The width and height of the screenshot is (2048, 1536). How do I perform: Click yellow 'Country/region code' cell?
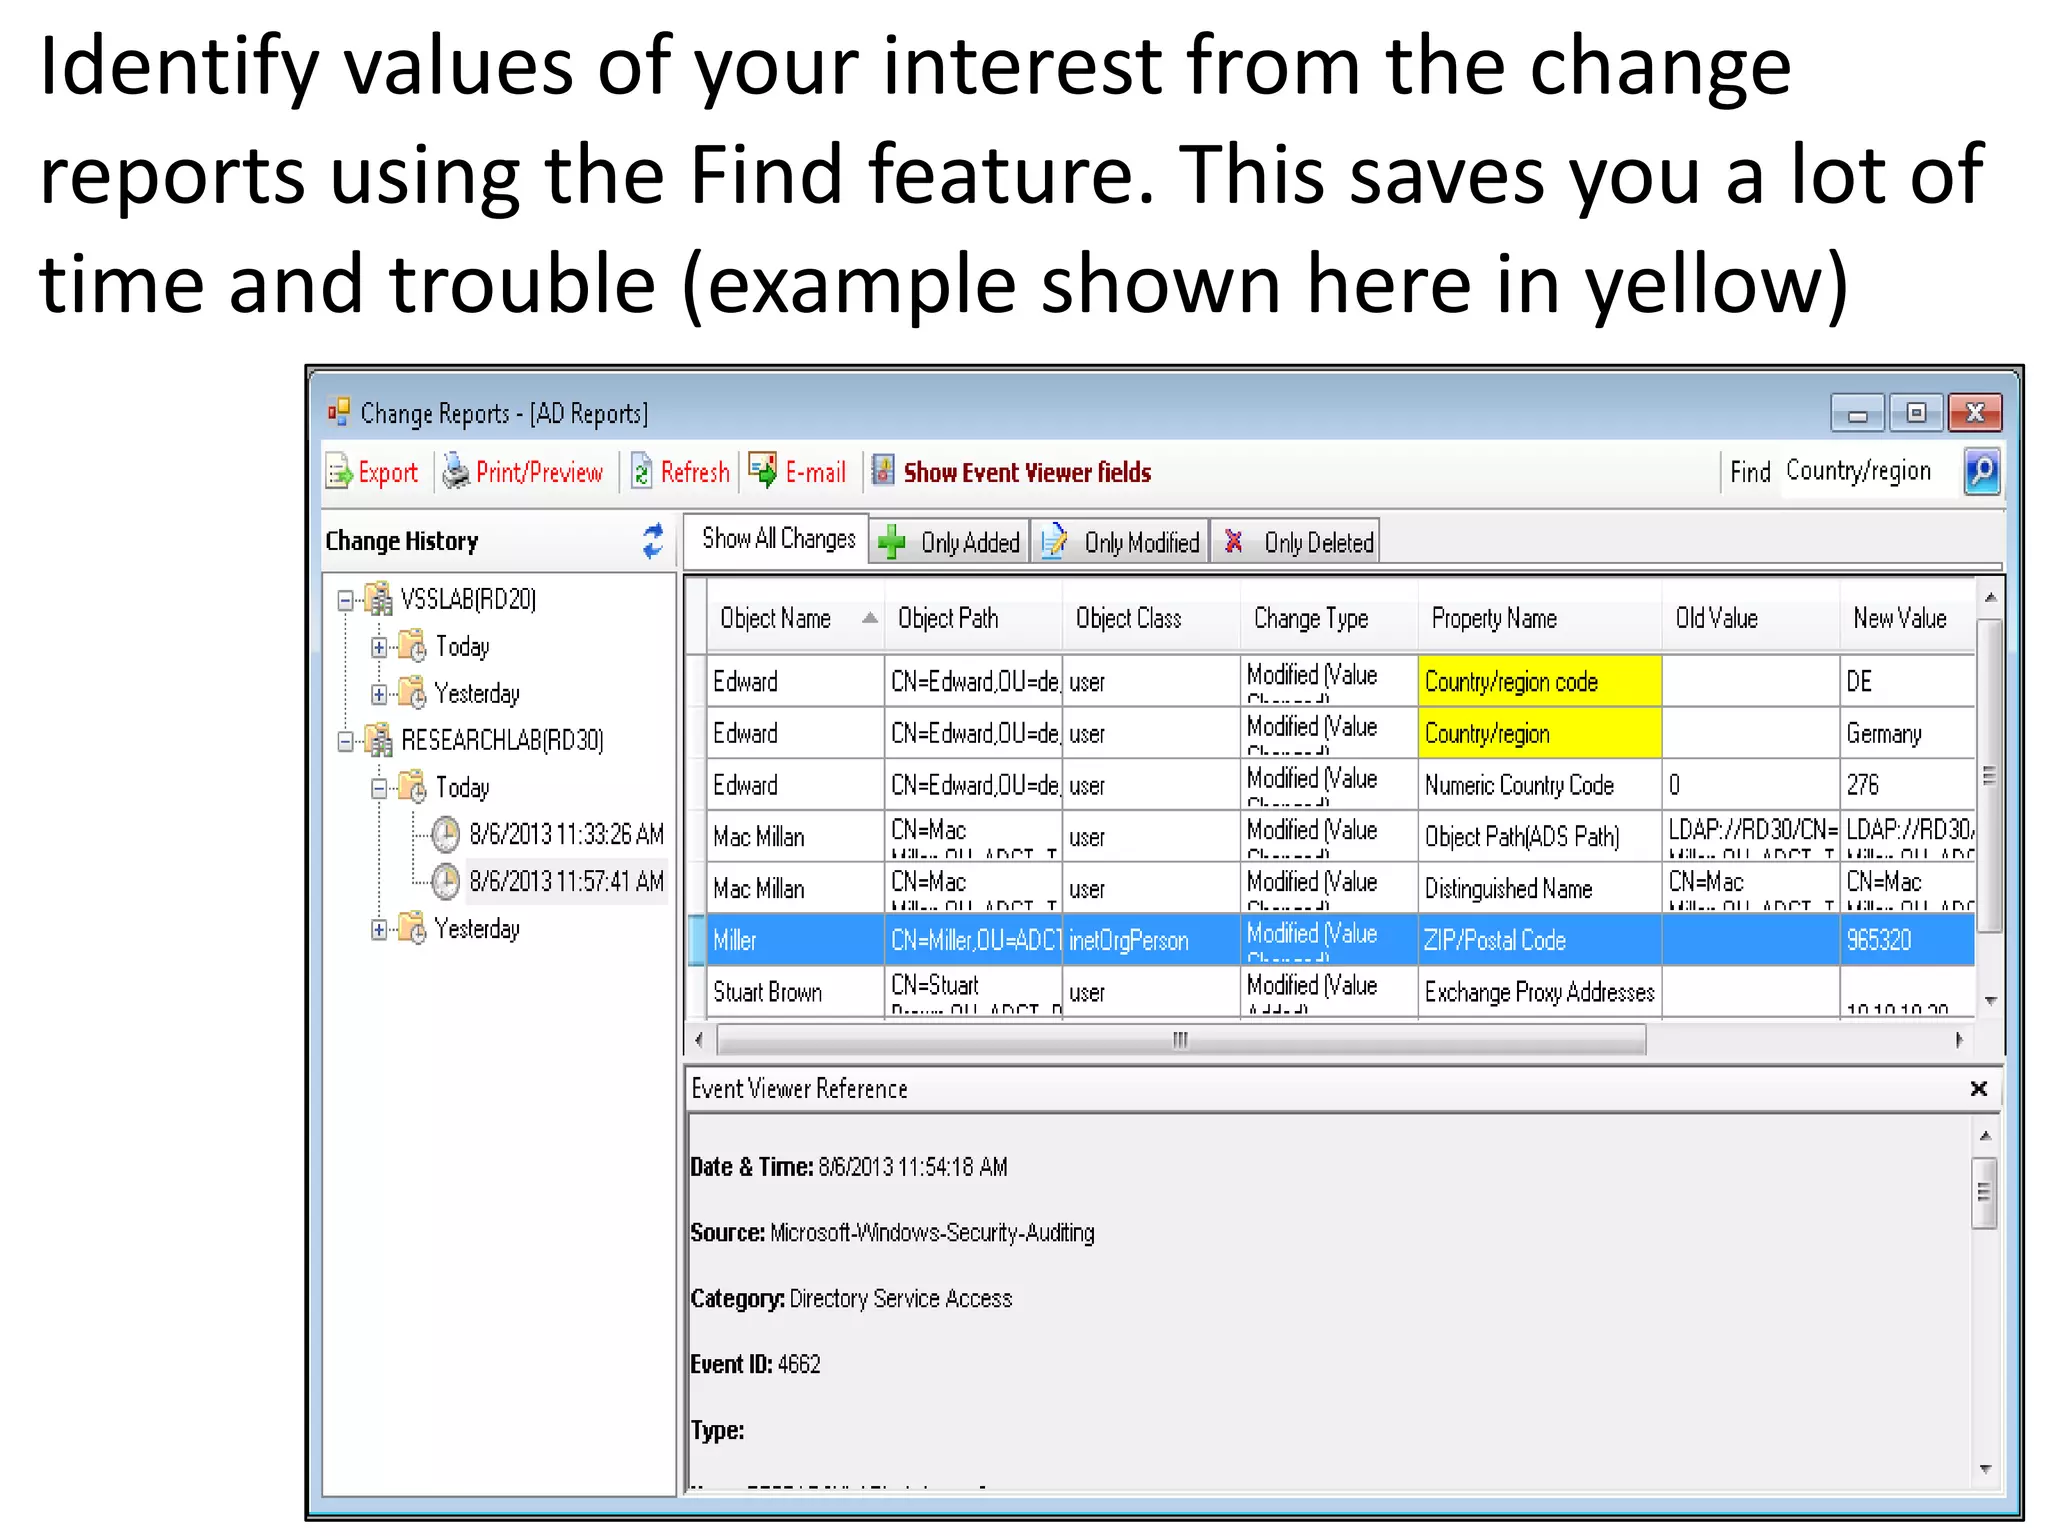[1540, 682]
